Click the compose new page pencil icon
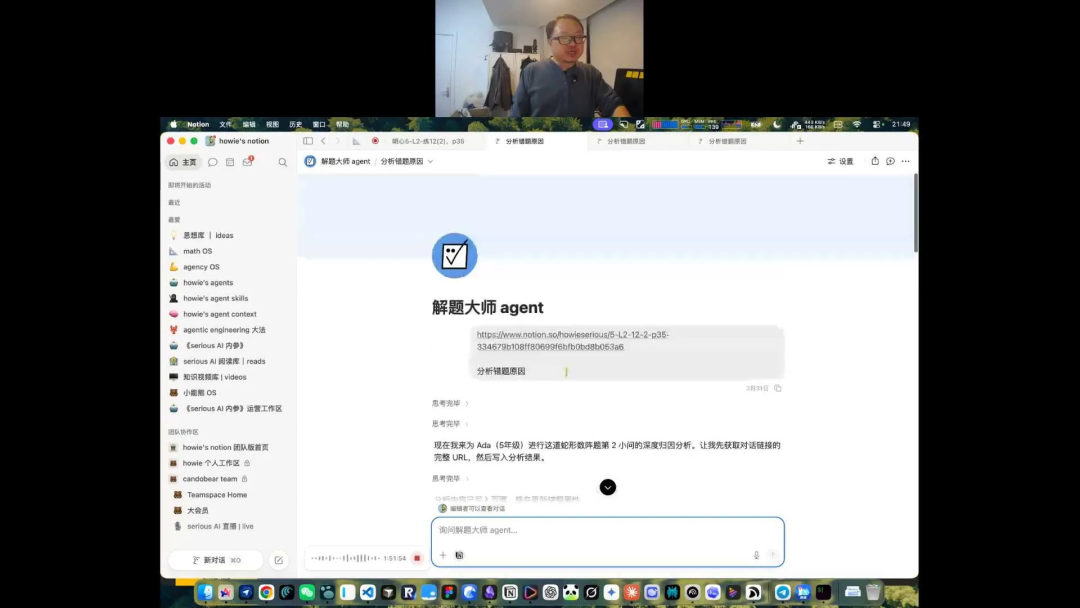 coord(279,560)
